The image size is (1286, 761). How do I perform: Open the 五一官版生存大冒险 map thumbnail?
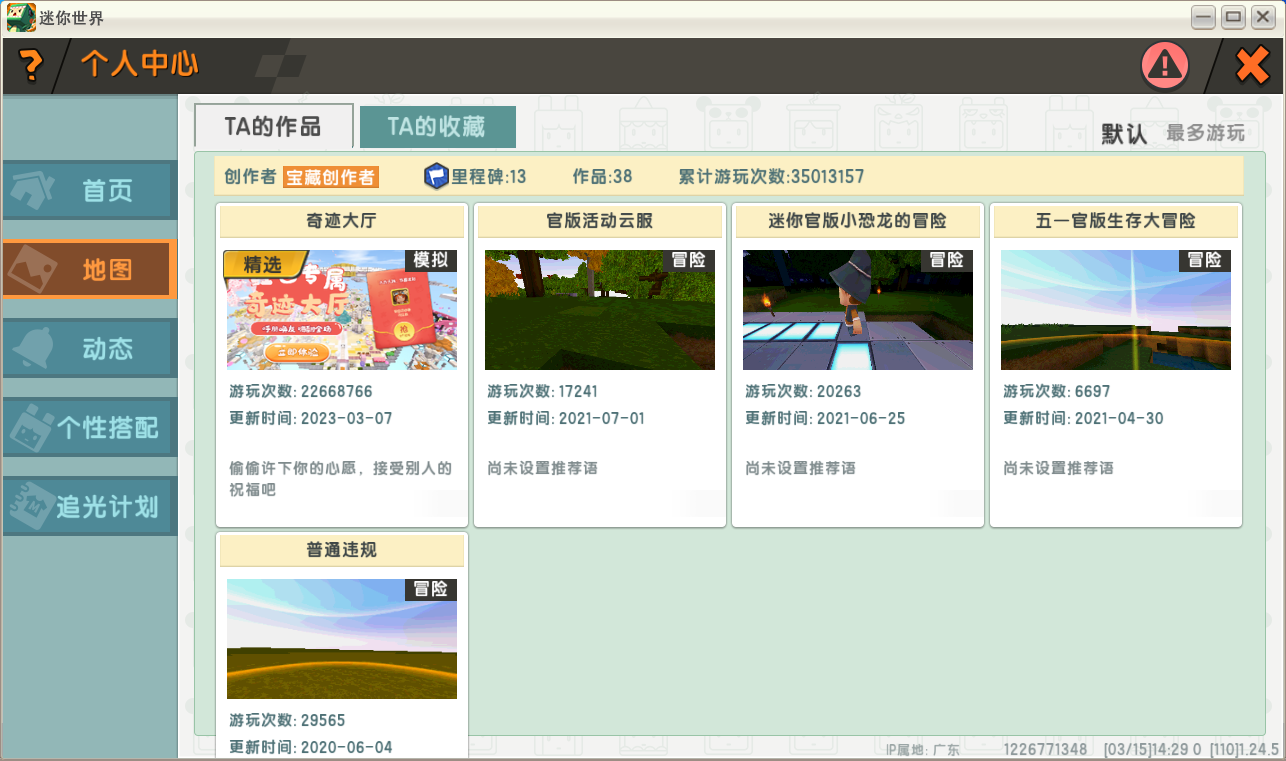pos(1116,310)
